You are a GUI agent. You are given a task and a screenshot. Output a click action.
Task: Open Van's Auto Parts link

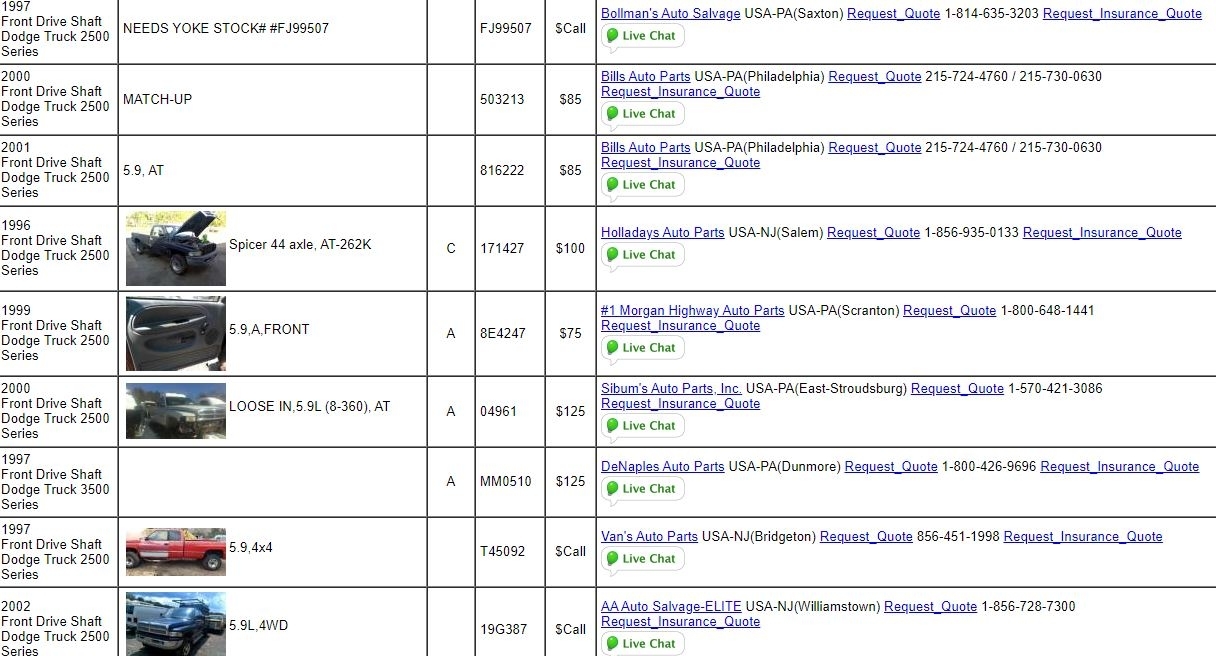(649, 537)
